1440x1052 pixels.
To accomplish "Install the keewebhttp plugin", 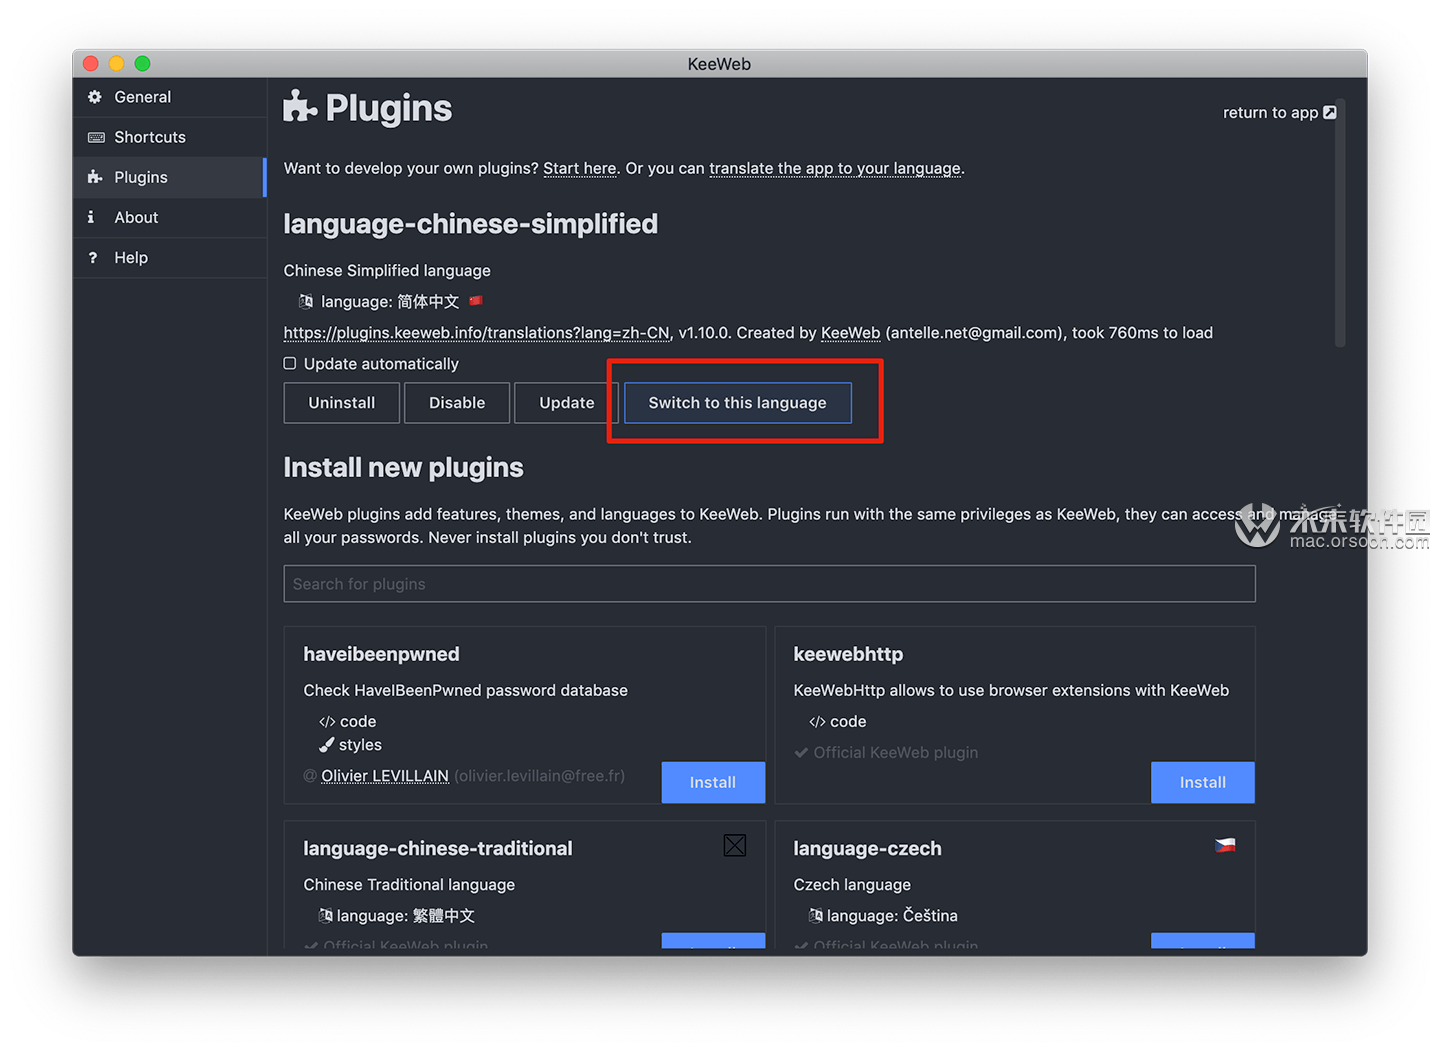I will 1203,782.
